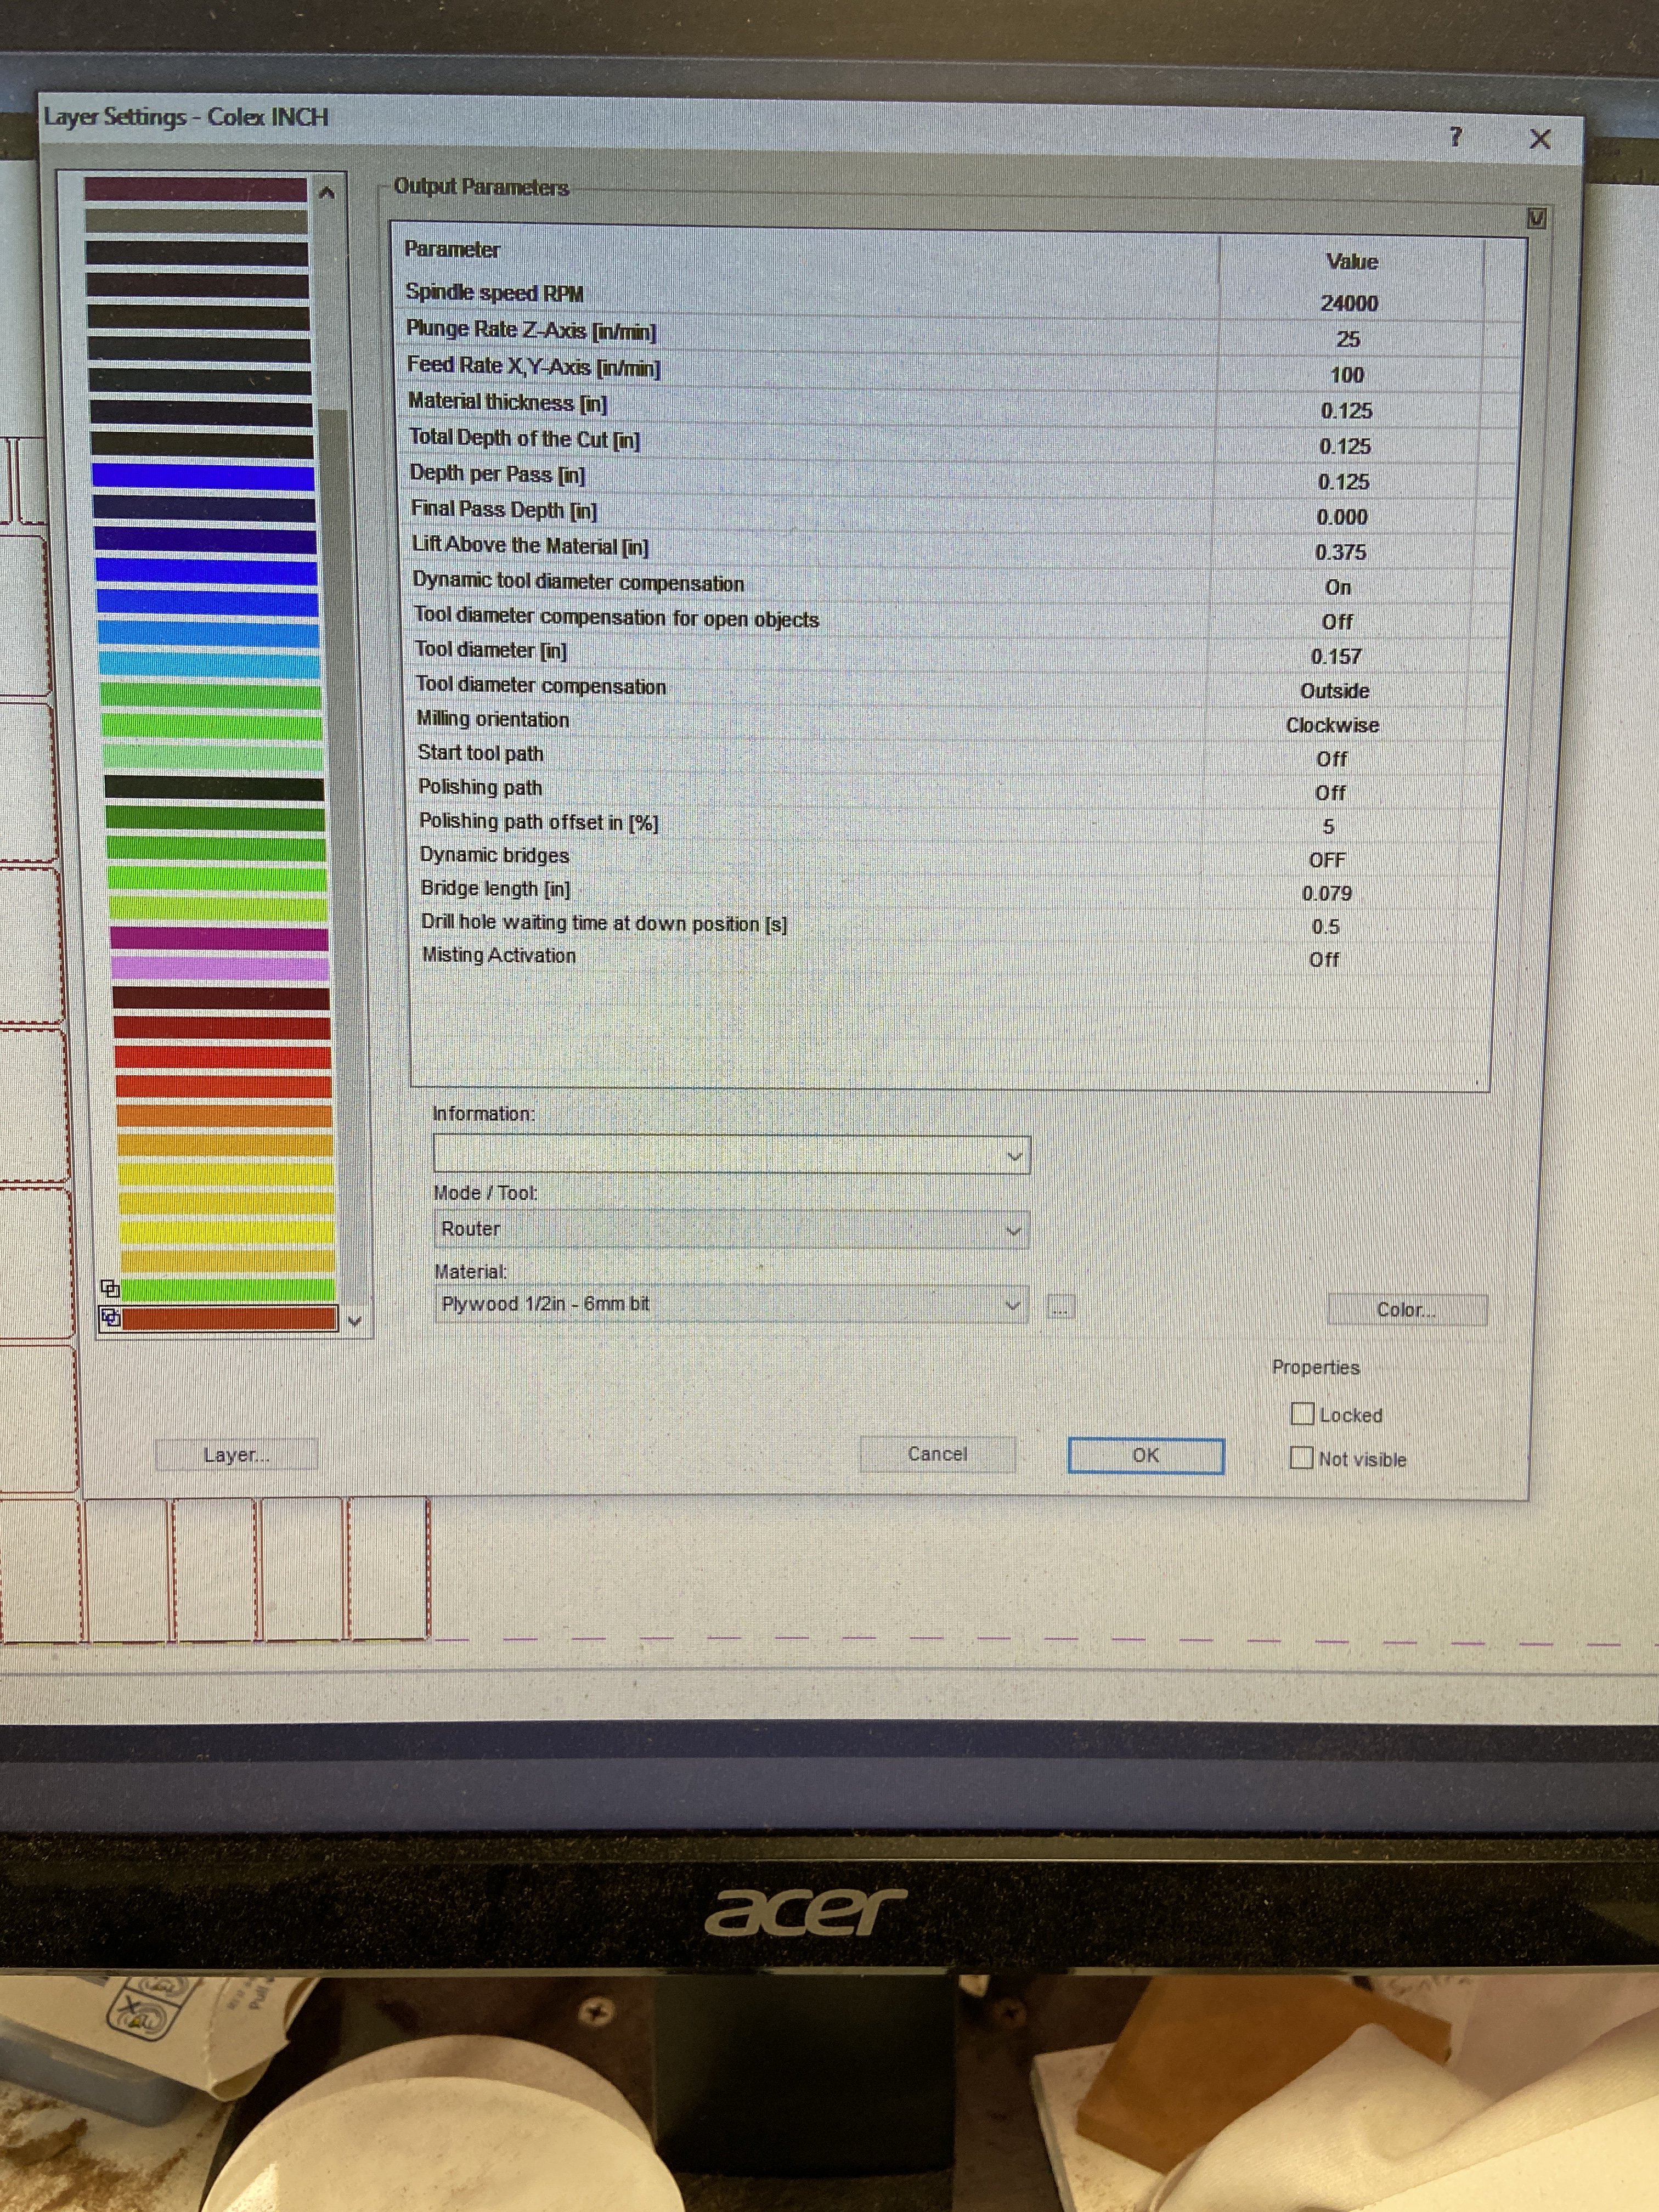Screen dimensions: 1659x2212
Task: Confirm with the OK button
Action: pyautogui.click(x=1145, y=1455)
